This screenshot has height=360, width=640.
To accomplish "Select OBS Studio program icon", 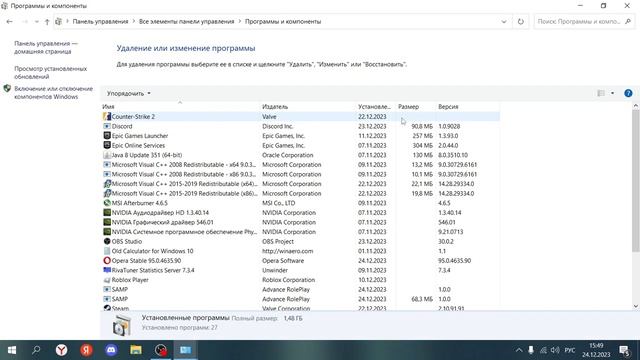I will click(x=107, y=241).
